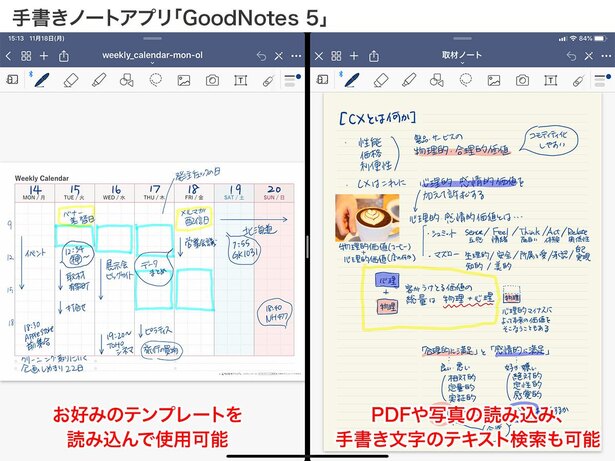Select the Text box tool in right pane
Image resolution: width=615 pixels, height=461 pixels.
(x=550, y=80)
